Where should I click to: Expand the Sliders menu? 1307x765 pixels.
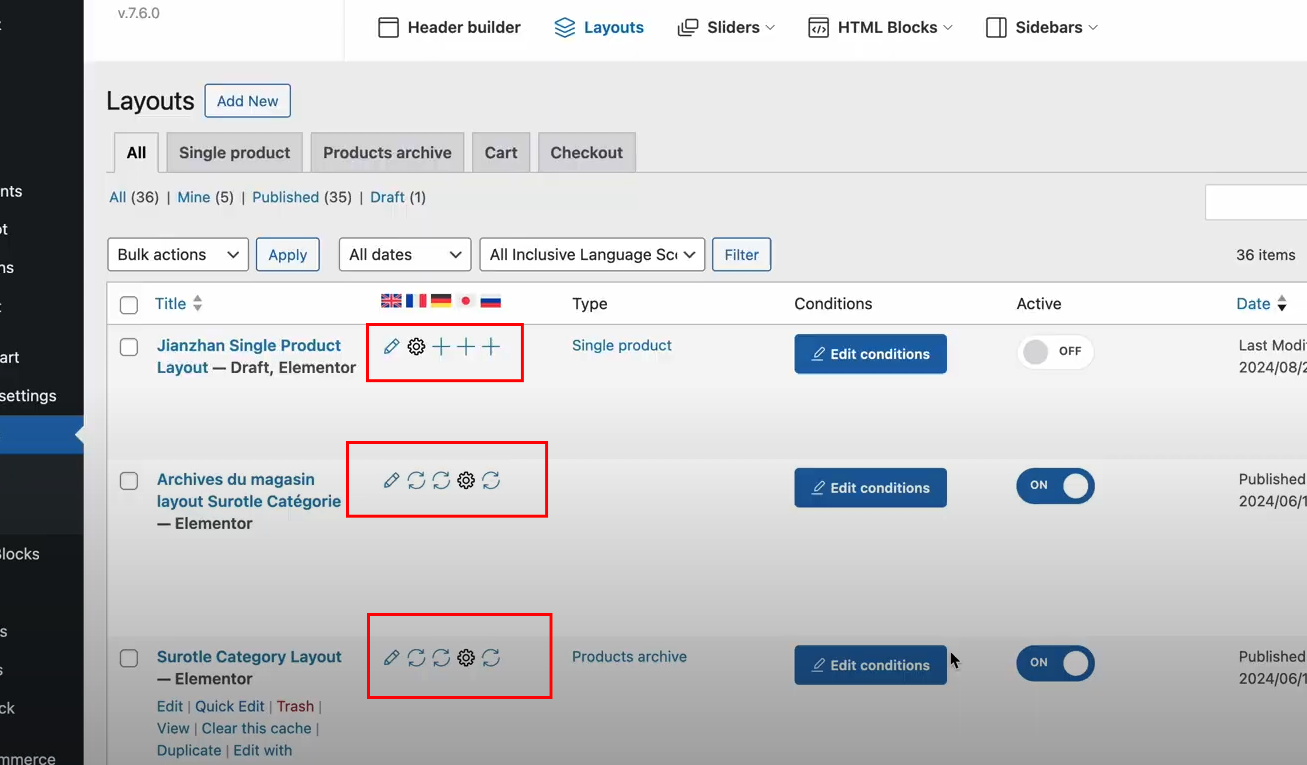(726, 27)
